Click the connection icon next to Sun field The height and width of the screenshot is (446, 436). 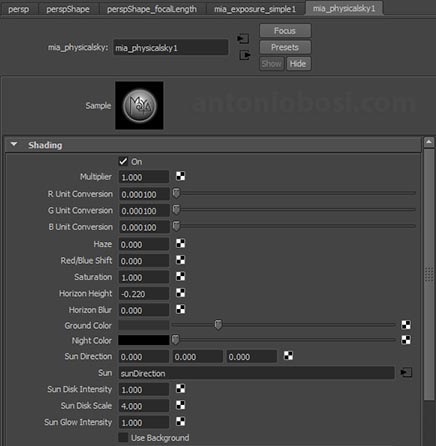tap(406, 372)
